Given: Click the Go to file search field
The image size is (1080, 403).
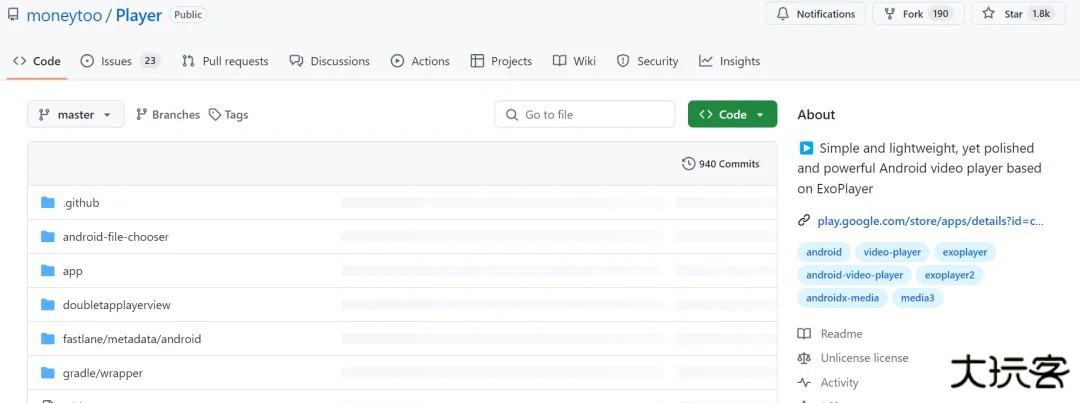Looking at the screenshot, I should tap(585, 114).
